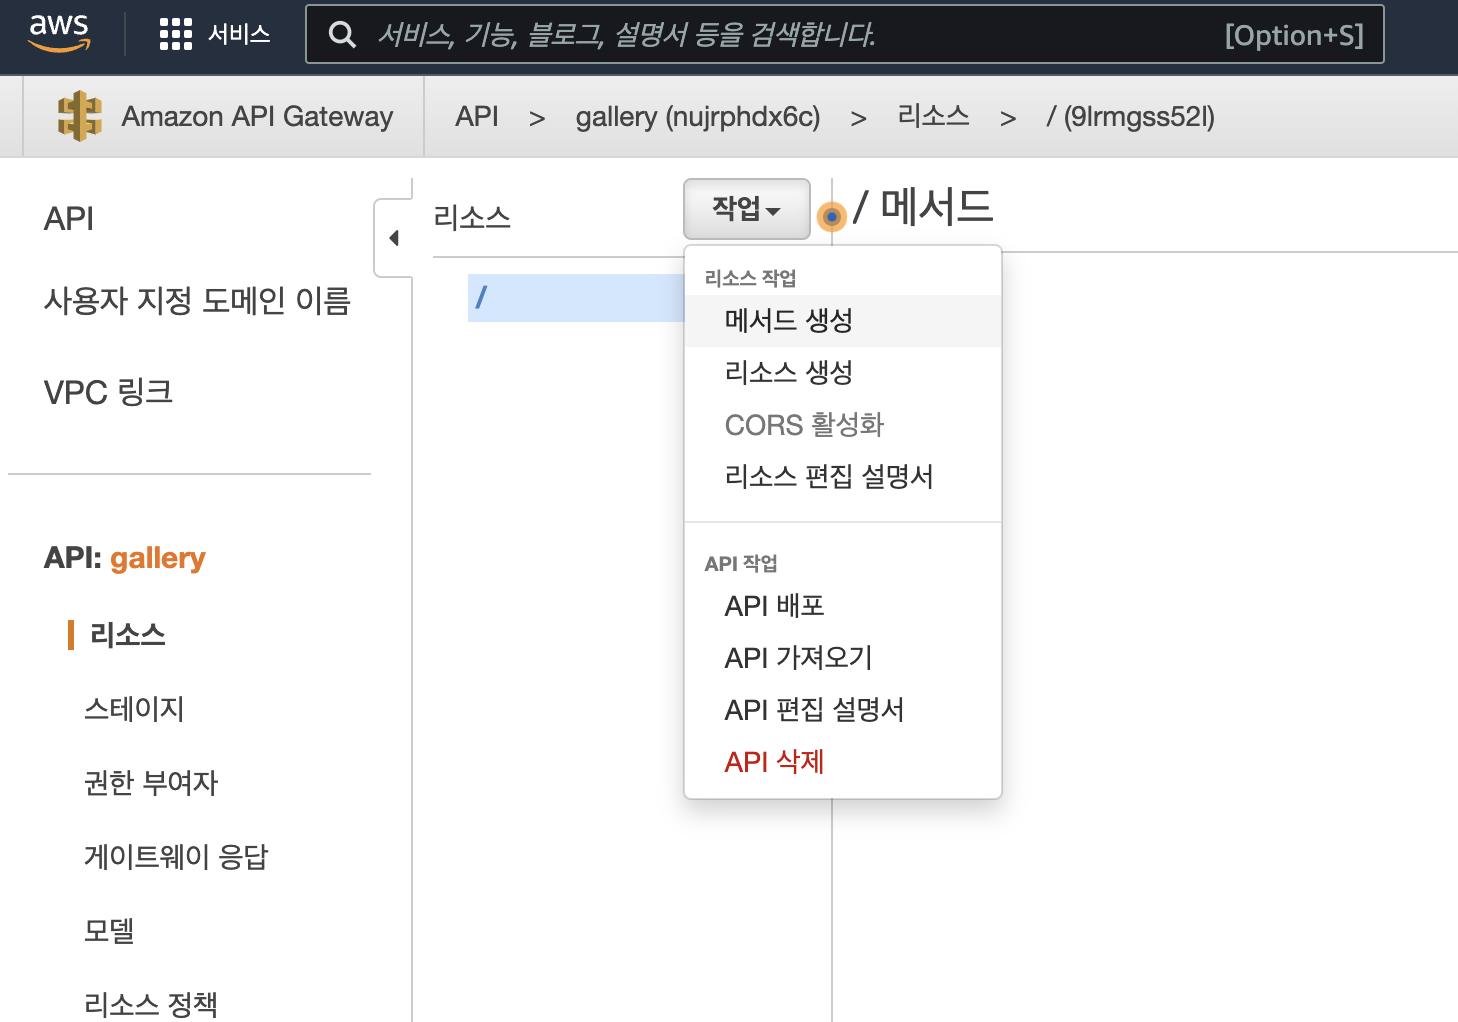Choose API 삭제 in red
This screenshot has width=1458, height=1022.
(x=843, y=762)
